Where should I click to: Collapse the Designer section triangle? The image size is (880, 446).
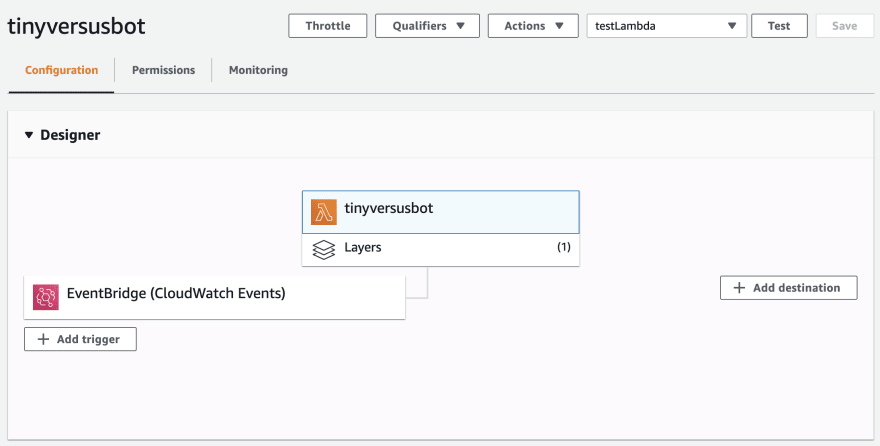point(29,135)
